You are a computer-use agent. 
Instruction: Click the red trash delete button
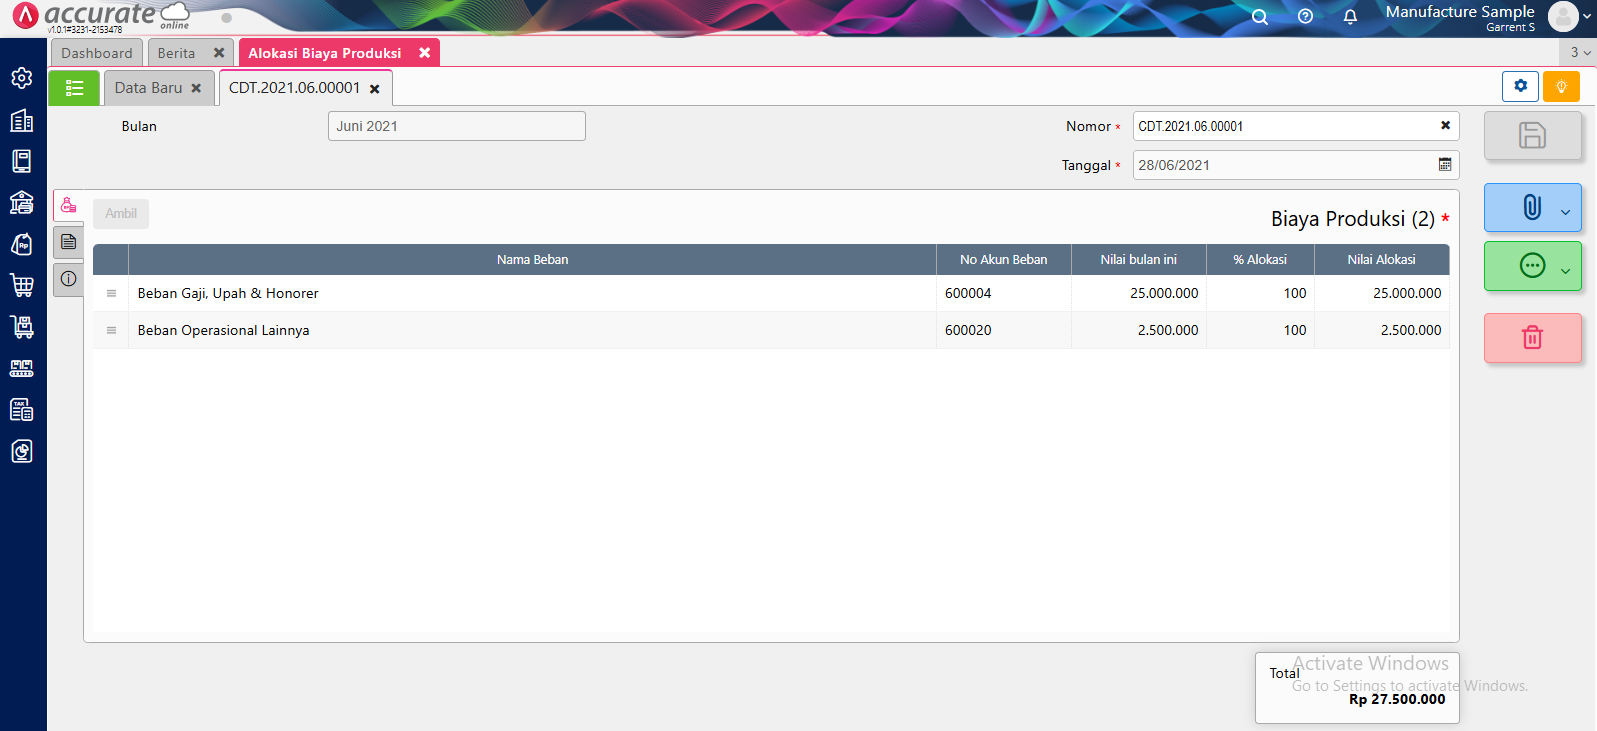coord(1532,338)
